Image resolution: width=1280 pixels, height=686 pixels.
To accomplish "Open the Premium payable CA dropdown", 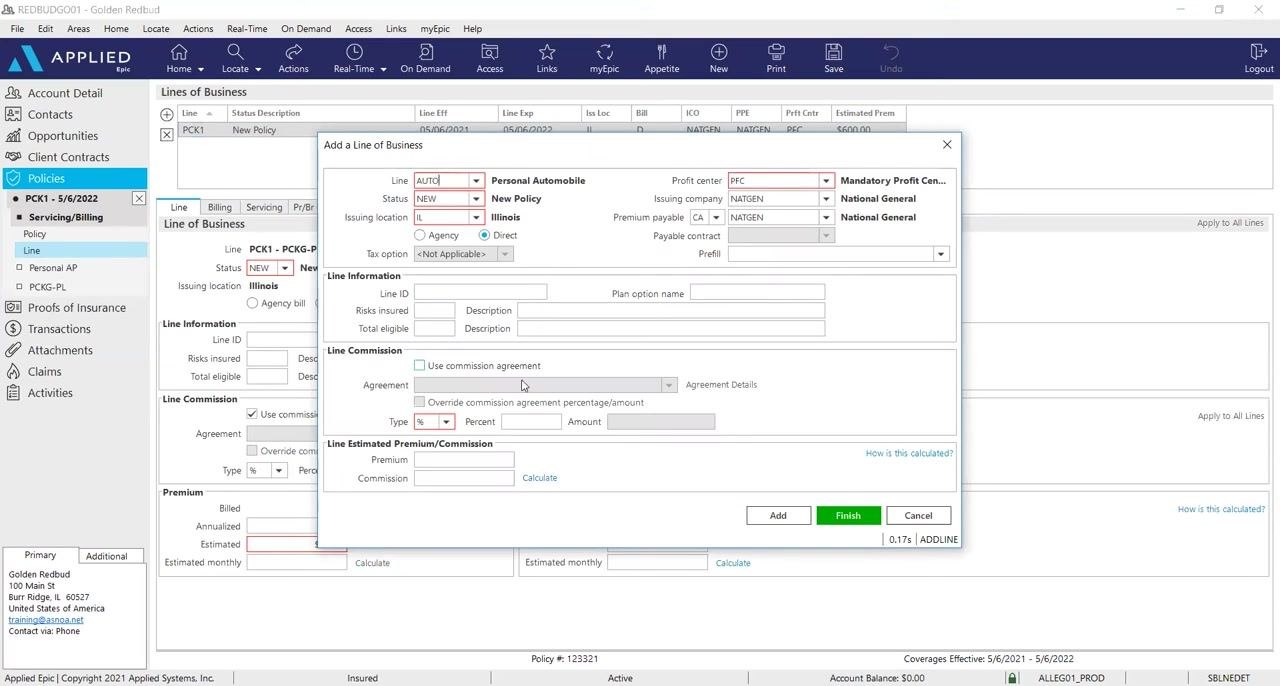I will pyautogui.click(x=716, y=217).
